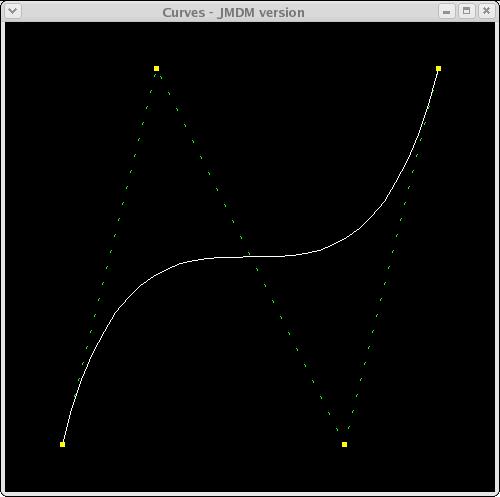This screenshot has width=500, height=497.
Task: Open the window menu arrow beside the title
Action: pos(13,11)
